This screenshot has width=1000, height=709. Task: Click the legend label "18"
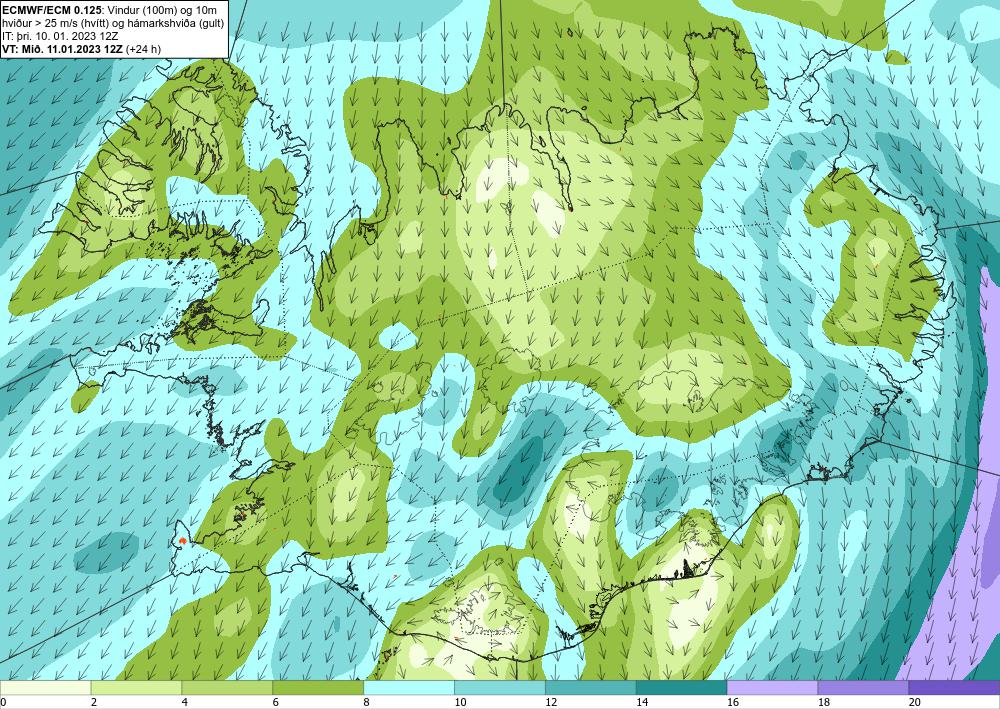pos(824,703)
